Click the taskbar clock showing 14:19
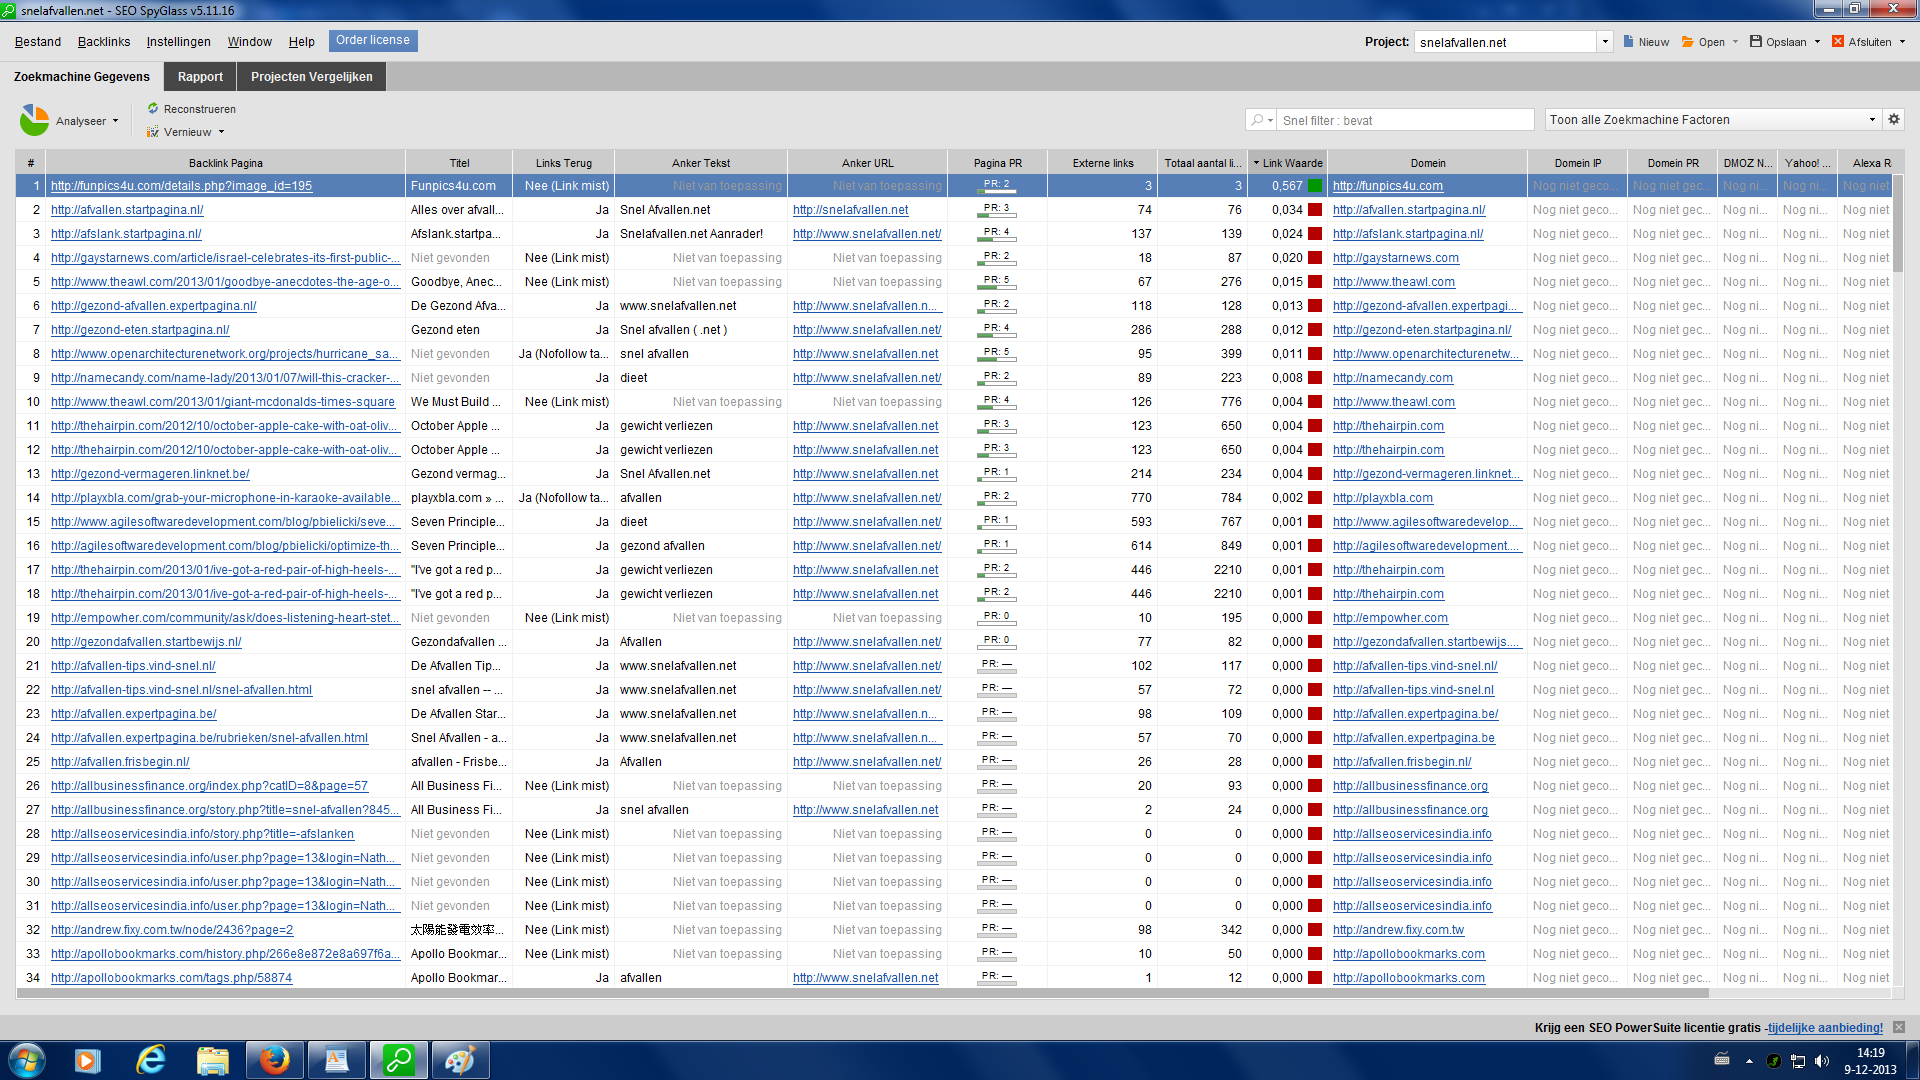 (x=1870, y=1061)
